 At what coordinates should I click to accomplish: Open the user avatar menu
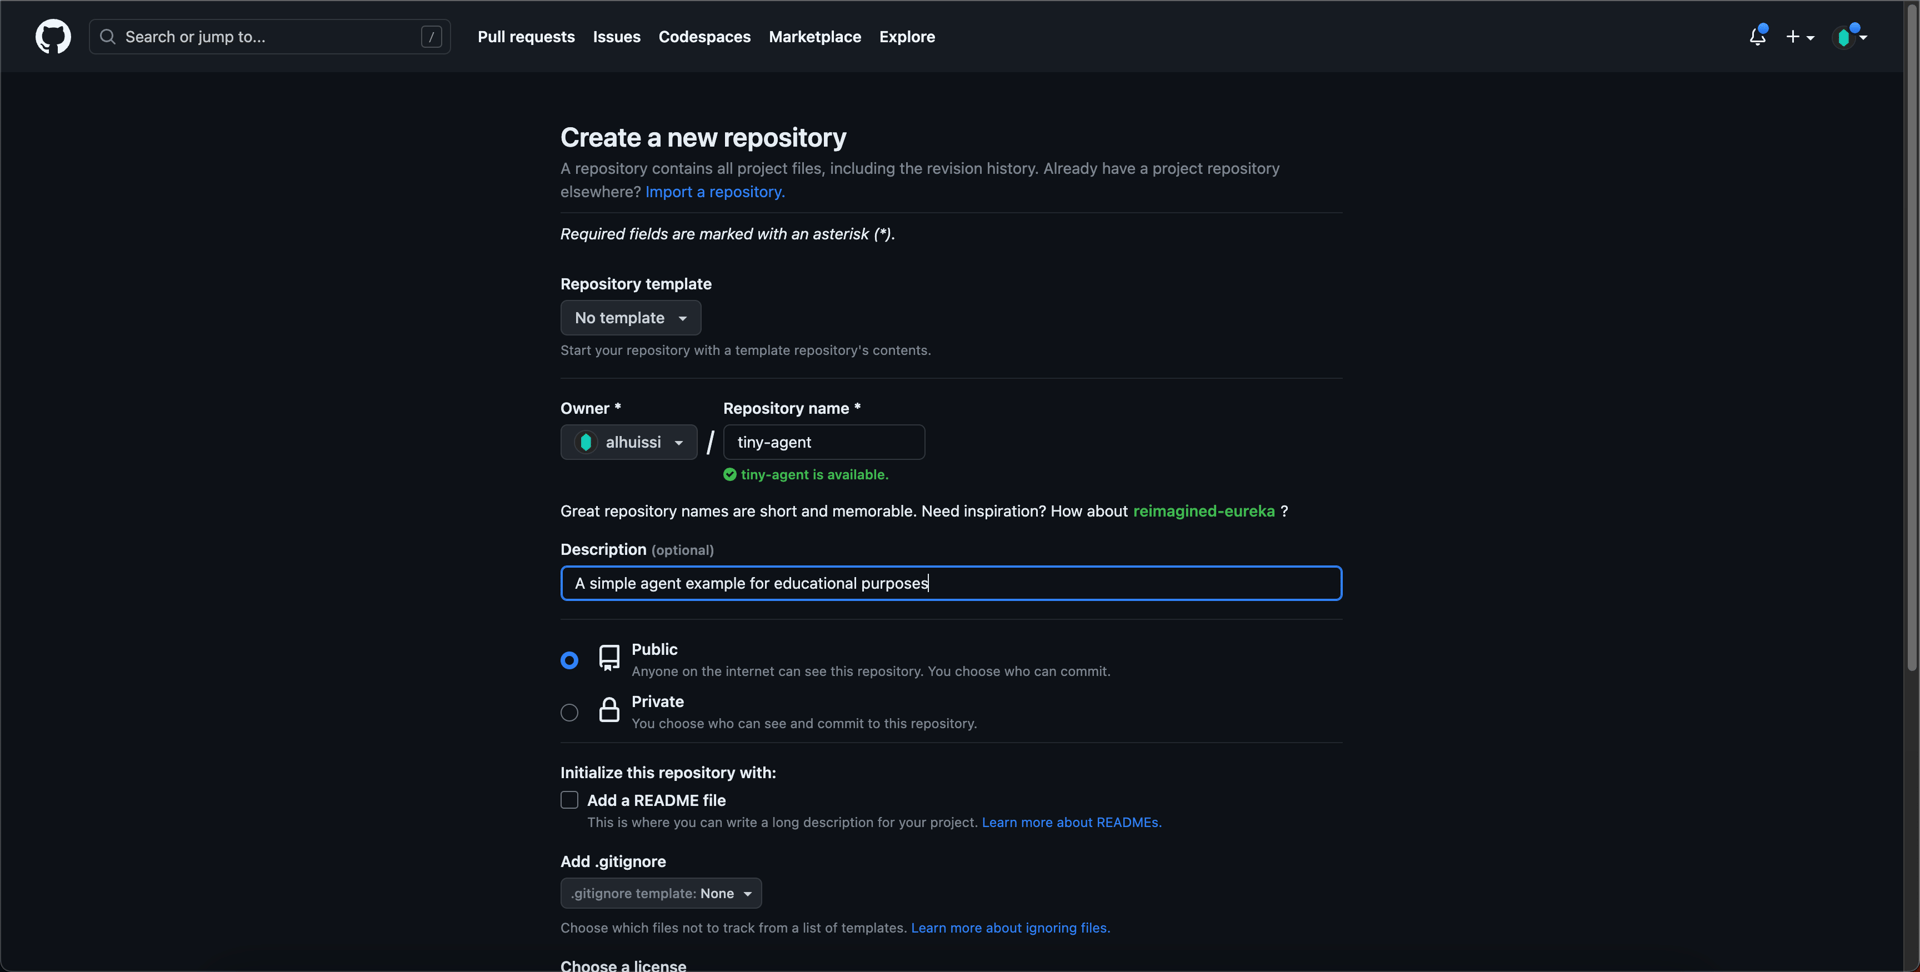(x=1849, y=37)
